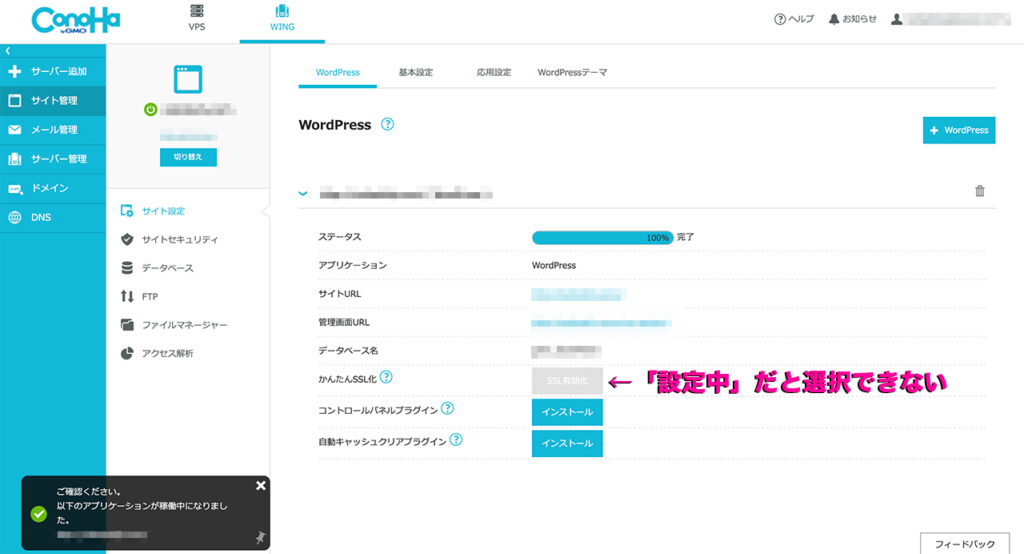Switch to the 応用設定 tab
1024x554 pixels.
coord(494,73)
